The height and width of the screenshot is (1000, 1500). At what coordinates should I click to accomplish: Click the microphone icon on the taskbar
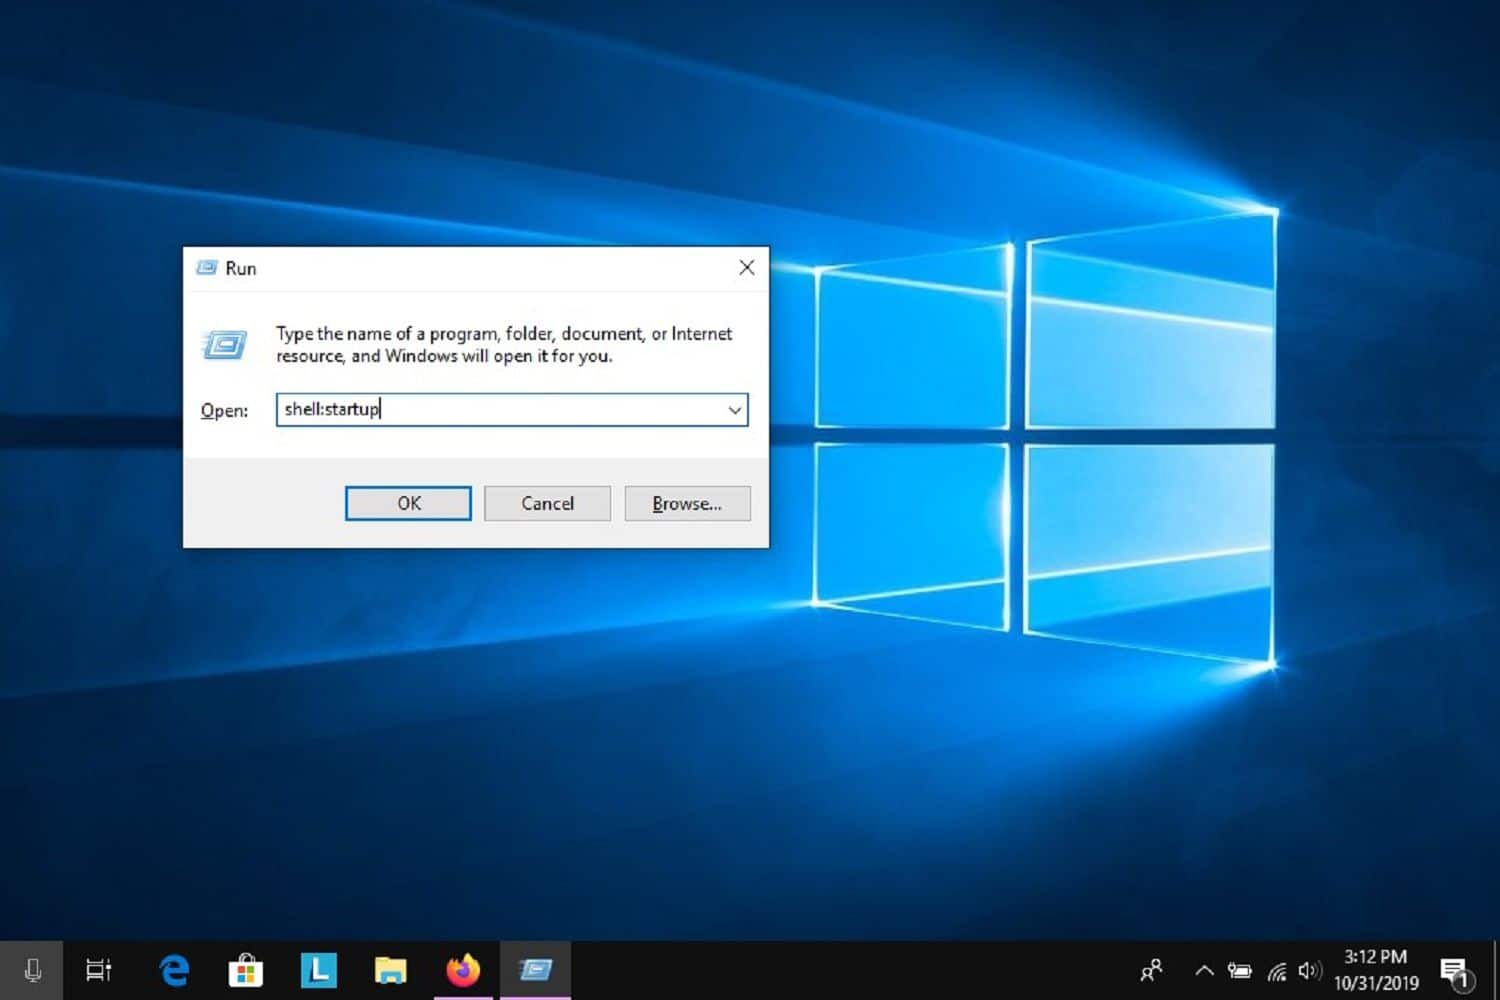coord(32,970)
